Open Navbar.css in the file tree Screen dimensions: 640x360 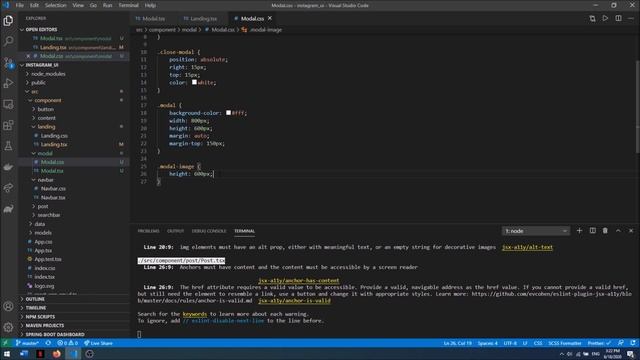(x=53, y=189)
